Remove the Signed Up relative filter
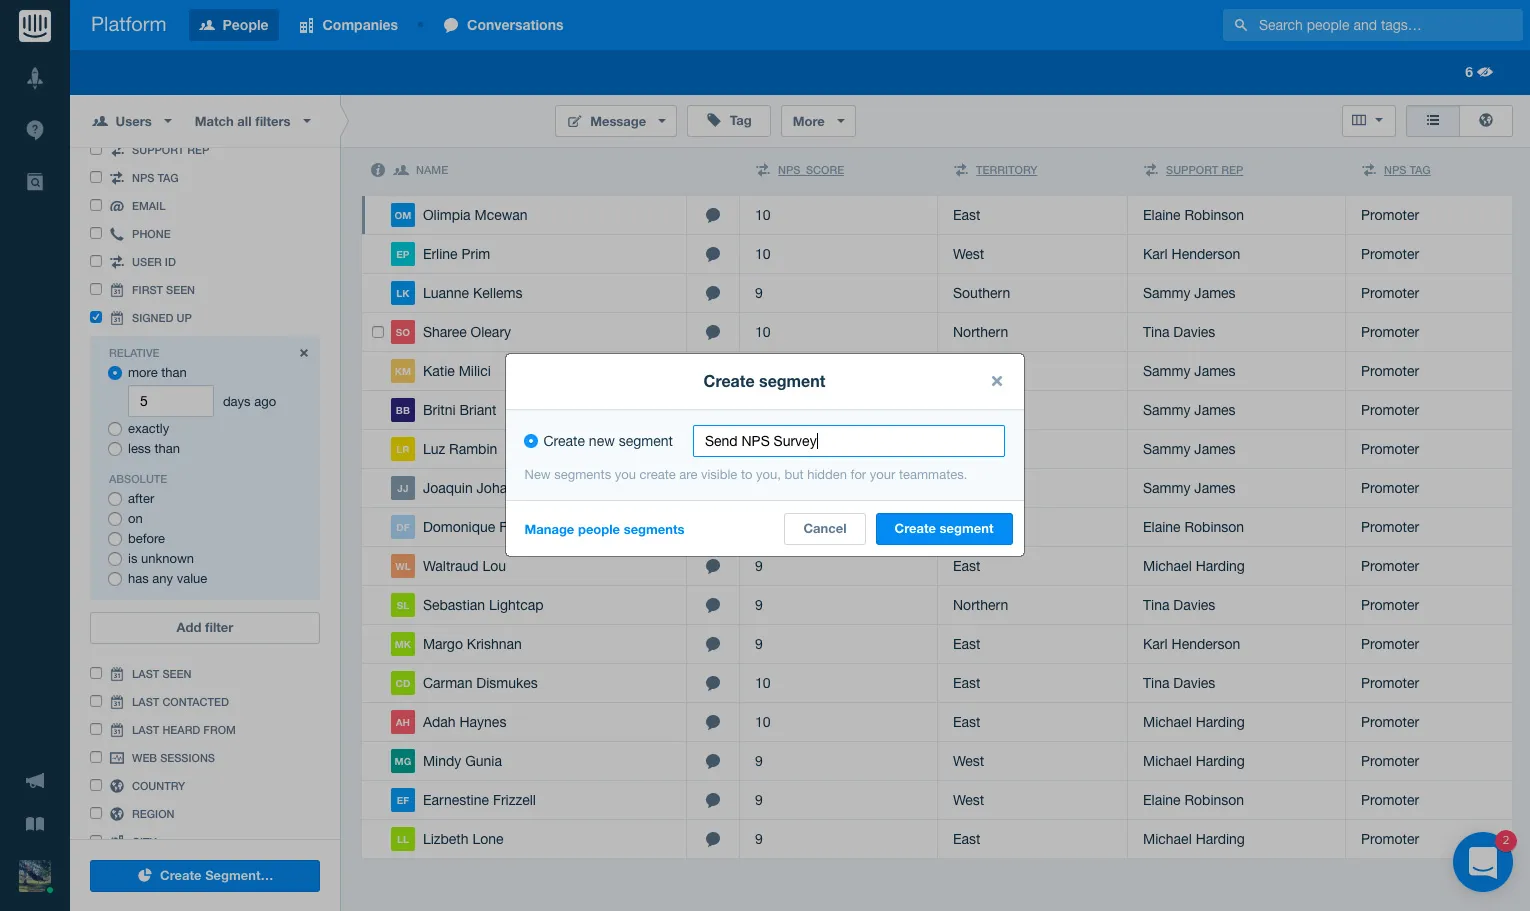 304,353
